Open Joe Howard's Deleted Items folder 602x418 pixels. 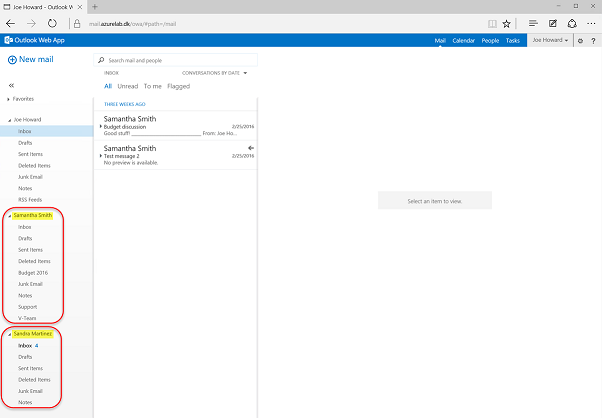click(34, 165)
